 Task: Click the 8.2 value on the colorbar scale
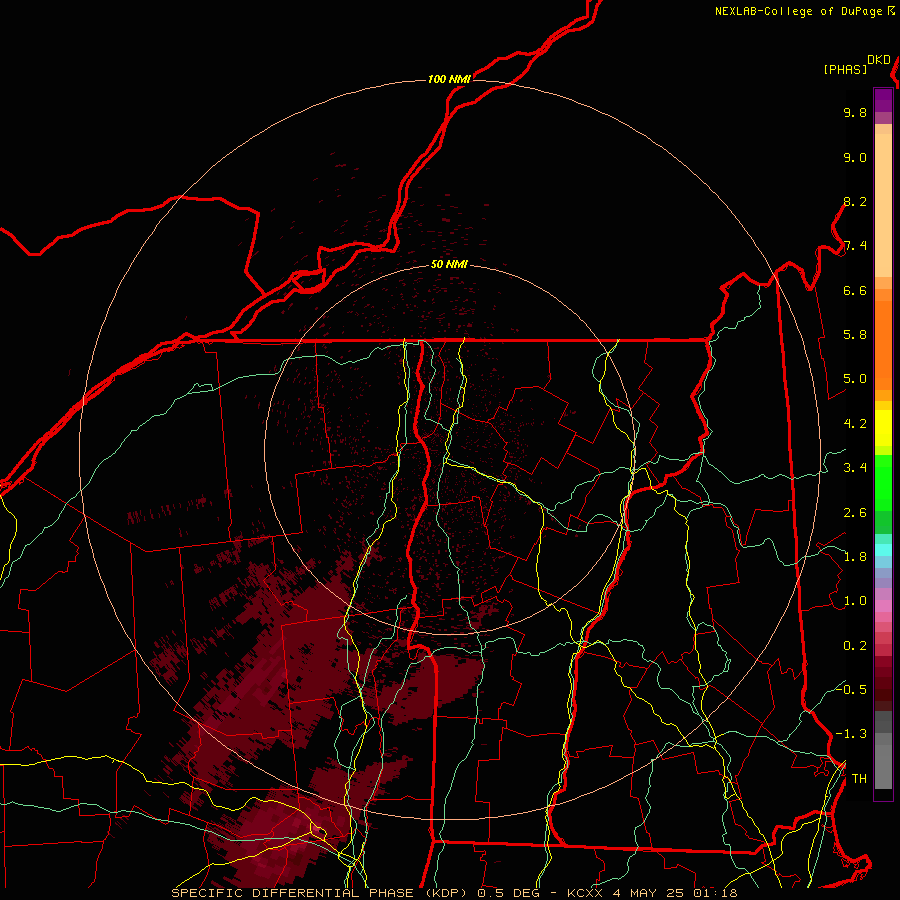point(855,201)
